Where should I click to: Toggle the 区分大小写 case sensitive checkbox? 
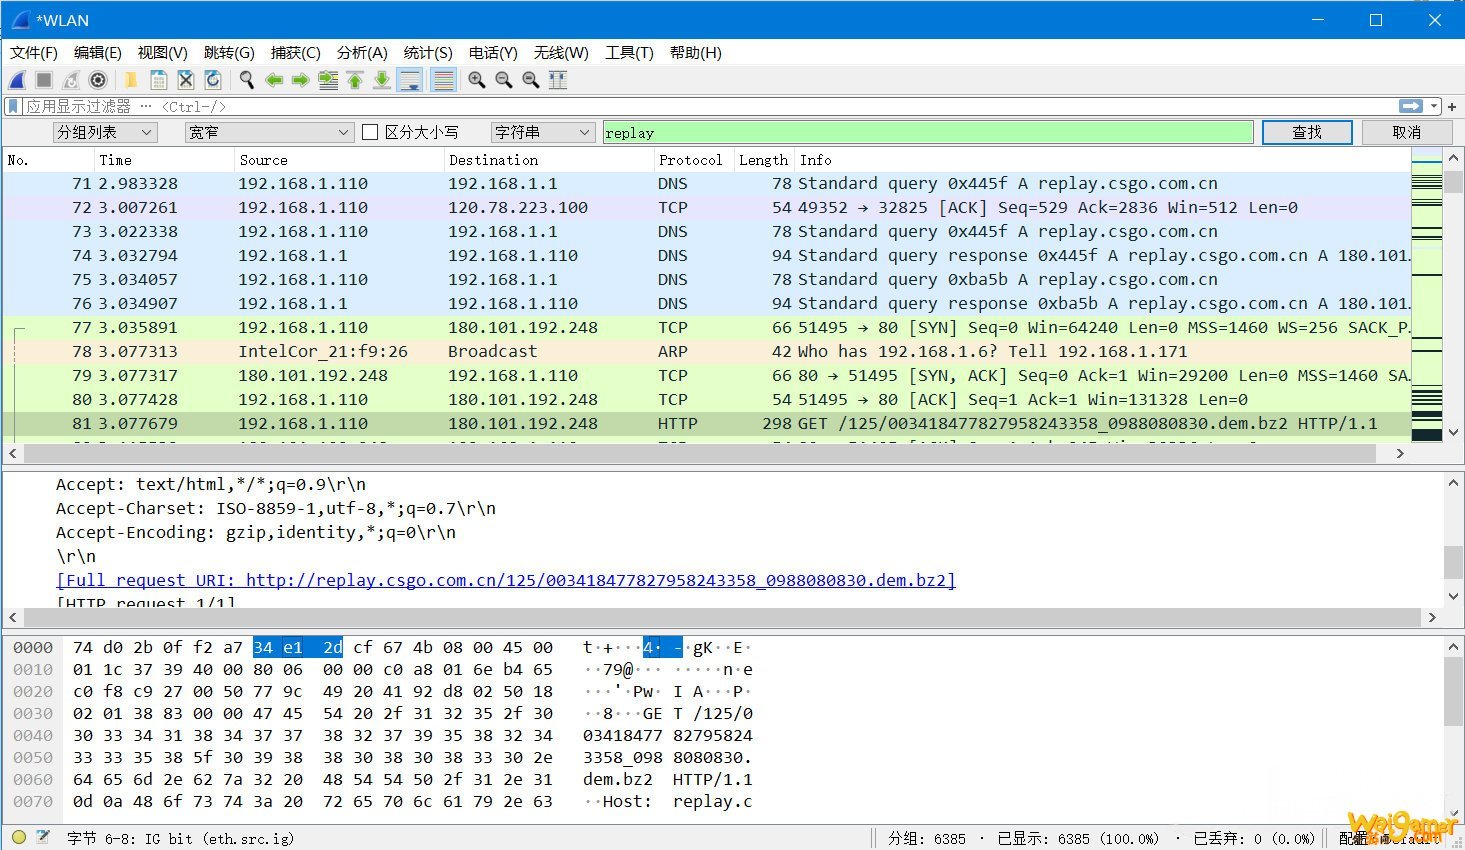pos(370,132)
